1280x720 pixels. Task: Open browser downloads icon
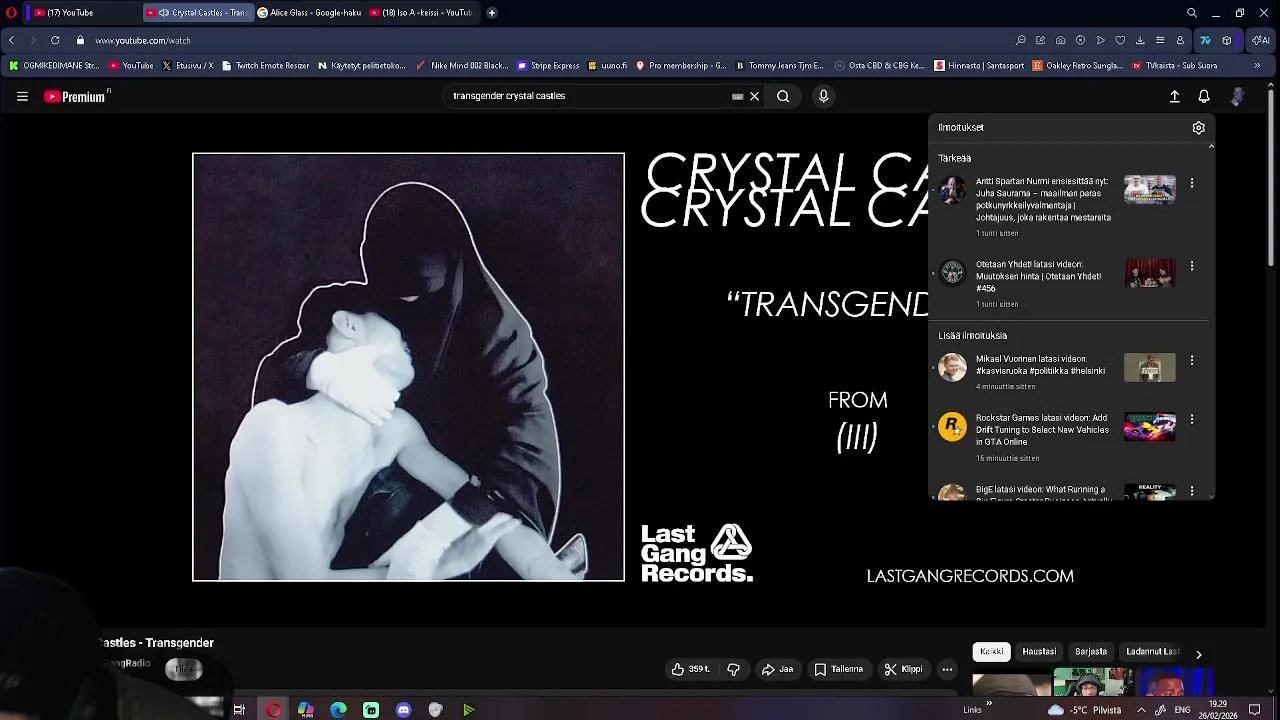1140,41
